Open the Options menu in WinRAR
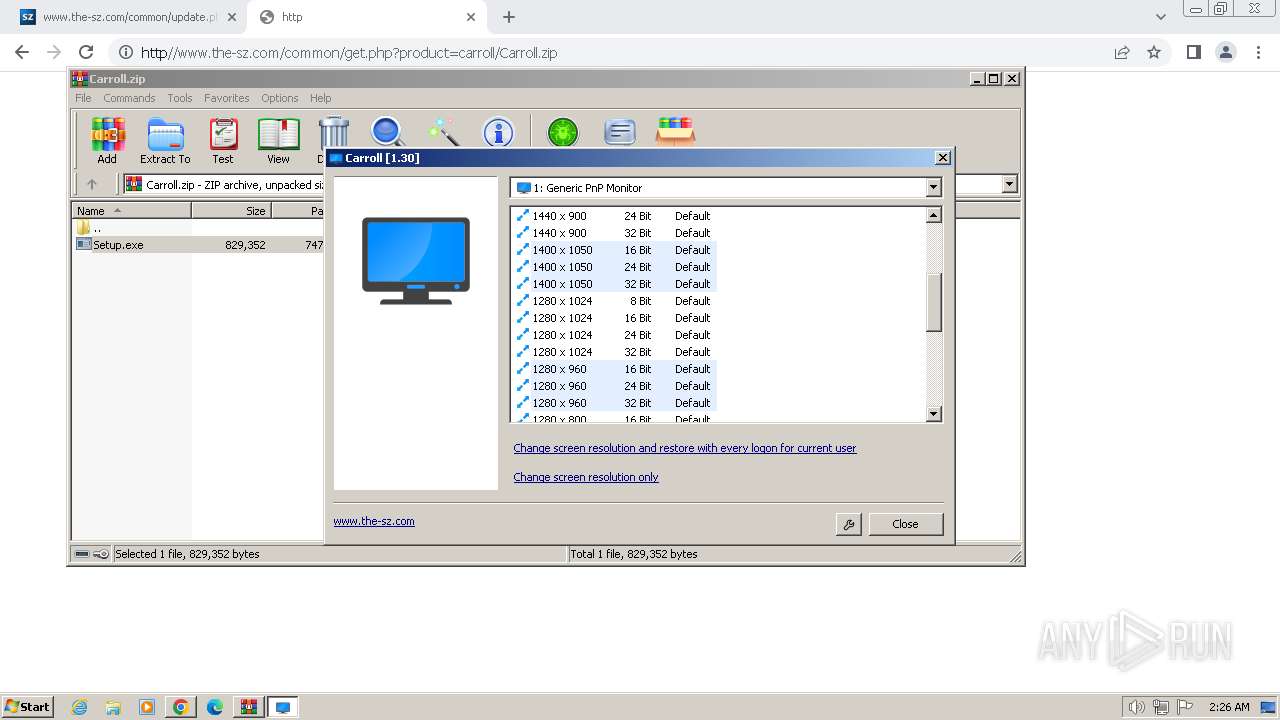 pyautogui.click(x=280, y=98)
